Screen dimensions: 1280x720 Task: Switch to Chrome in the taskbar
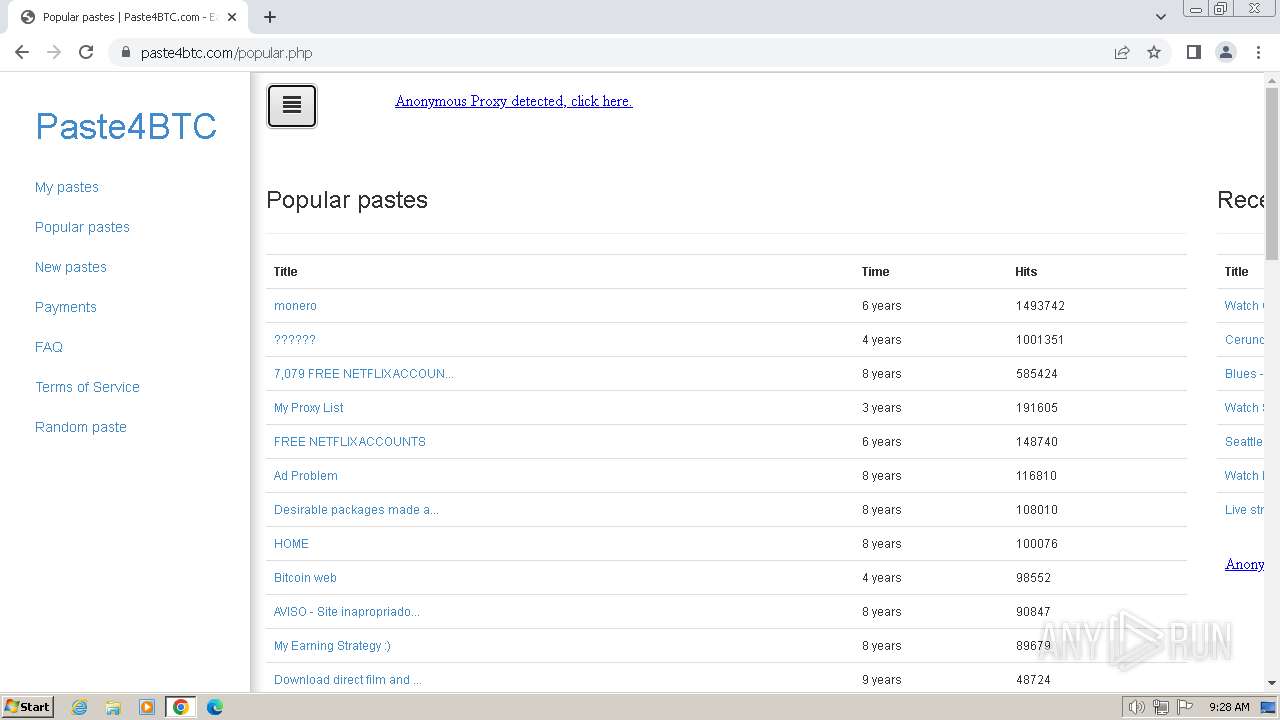click(180, 707)
